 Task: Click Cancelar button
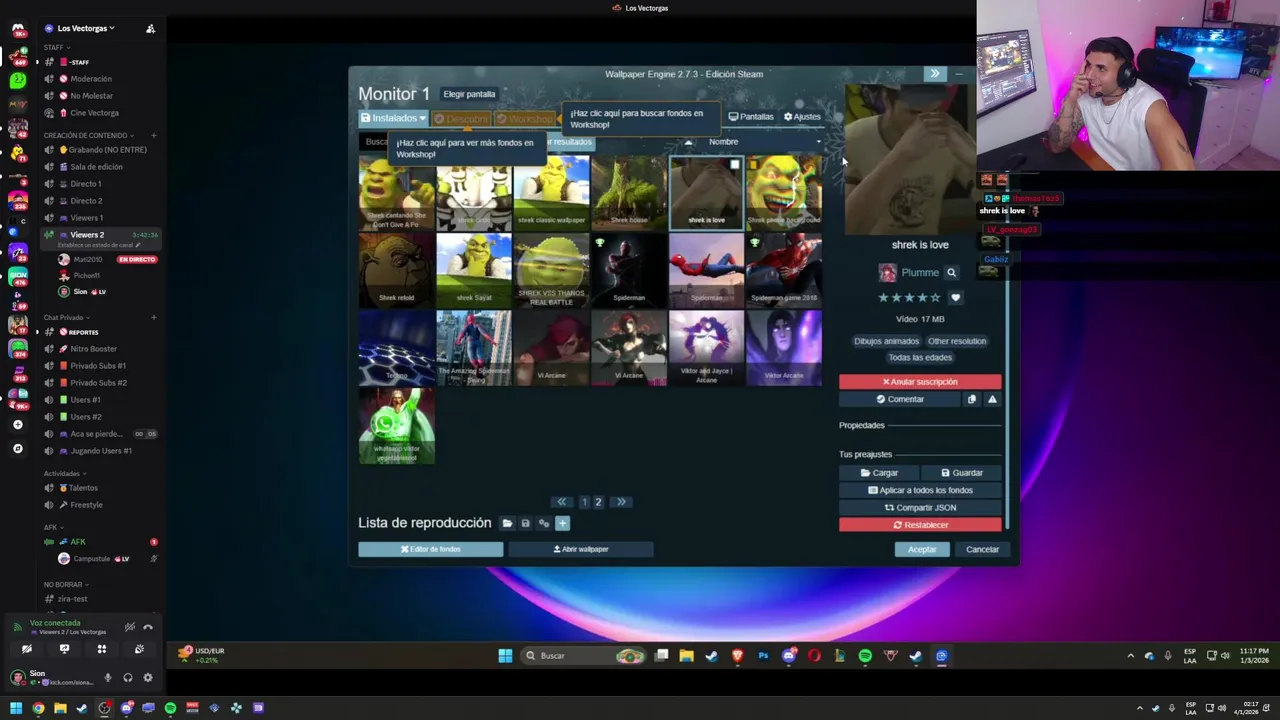coord(982,549)
